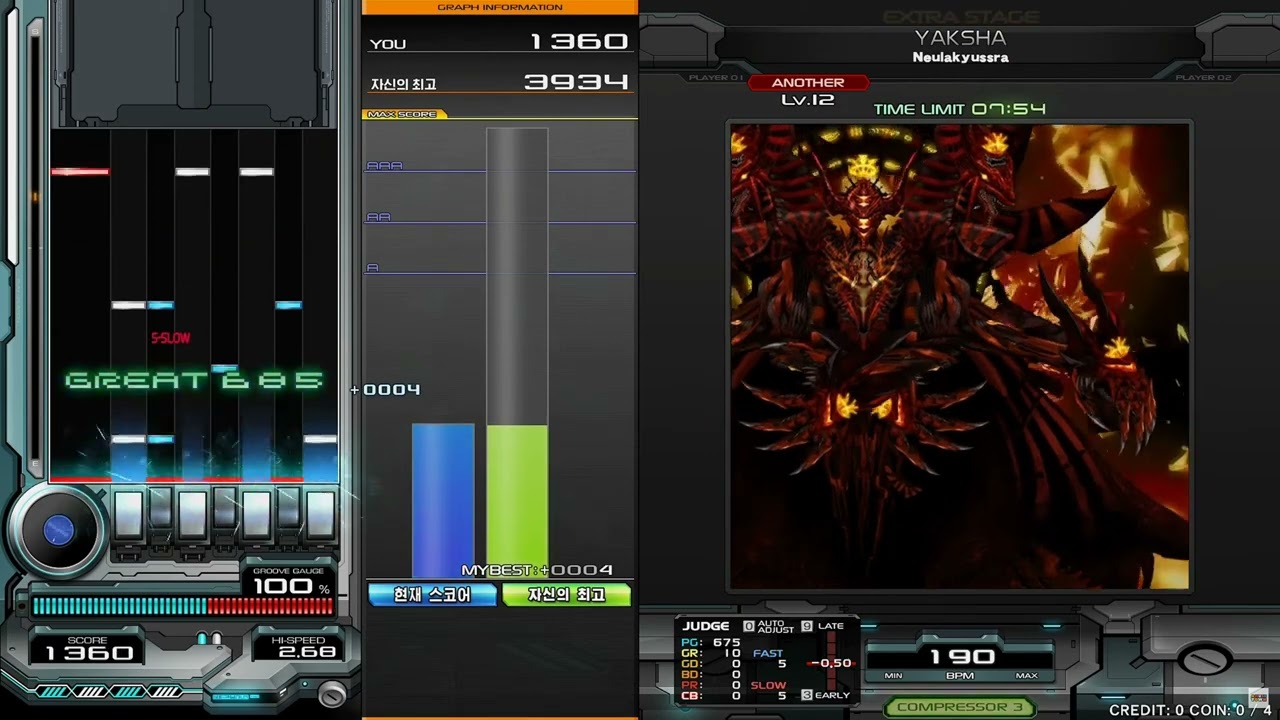The image size is (1280, 720).
Task: Click the AAA grade line label
Action: pyautogui.click(x=385, y=166)
